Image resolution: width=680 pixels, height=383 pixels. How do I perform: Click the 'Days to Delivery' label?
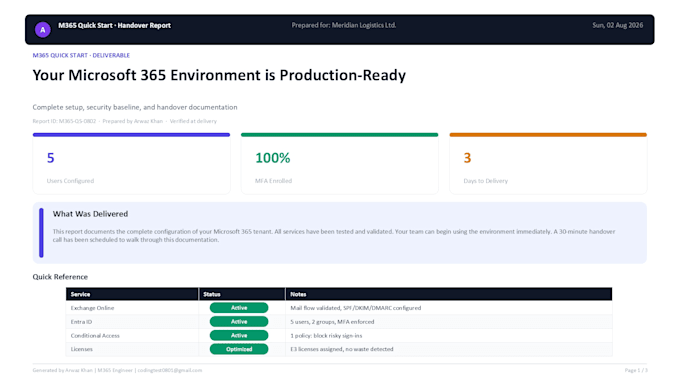point(485,181)
